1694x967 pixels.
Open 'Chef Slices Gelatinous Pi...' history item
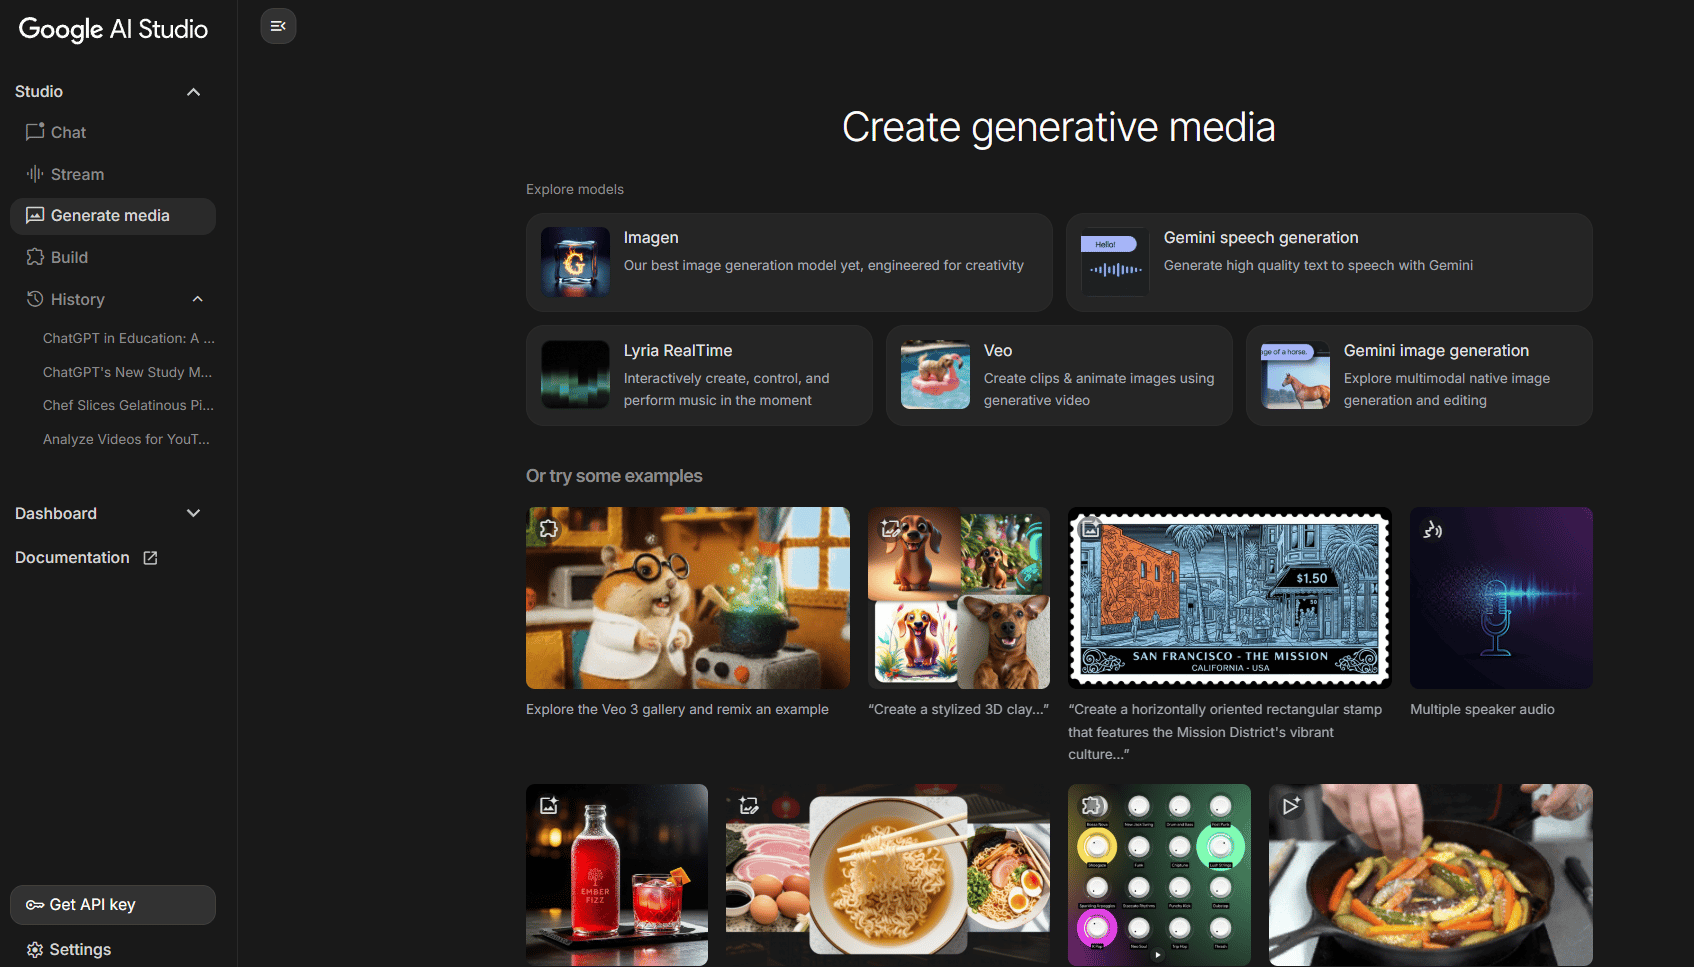(x=129, y=405)
